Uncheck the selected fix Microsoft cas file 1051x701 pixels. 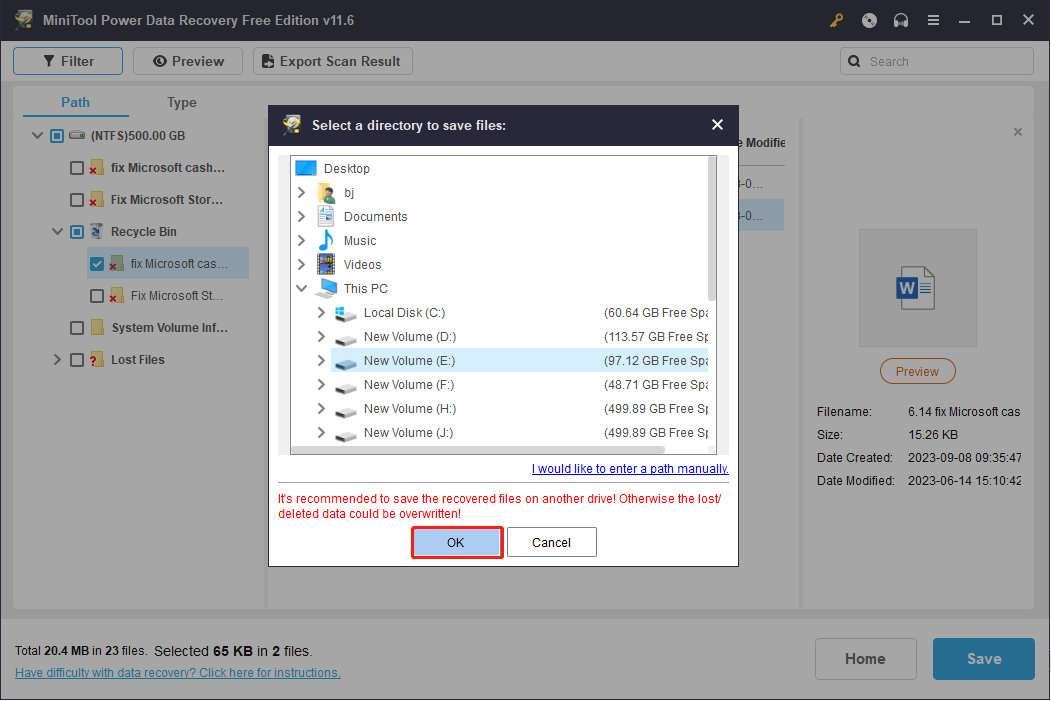97,263
